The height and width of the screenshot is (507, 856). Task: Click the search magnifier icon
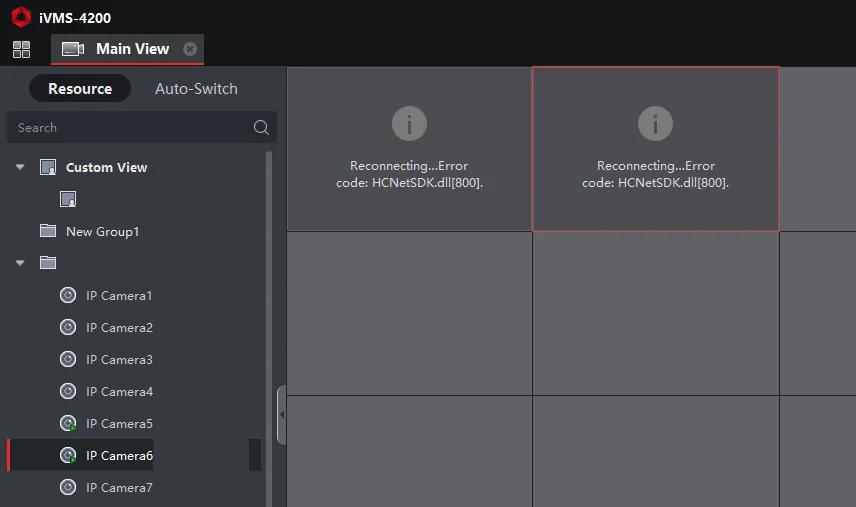pos(261,127)
